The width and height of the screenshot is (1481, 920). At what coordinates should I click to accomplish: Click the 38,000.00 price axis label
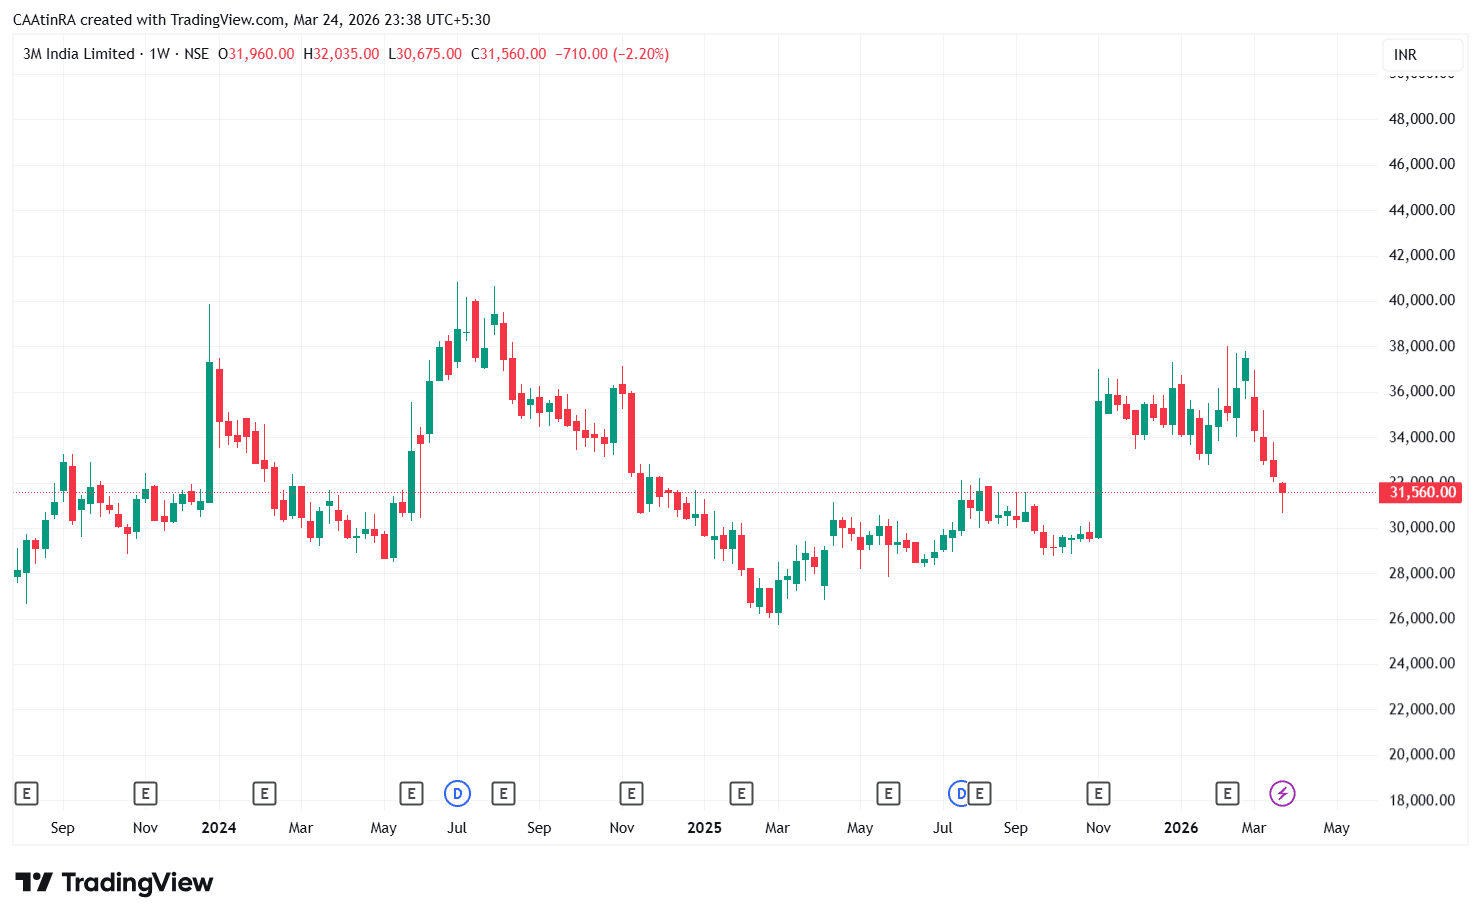pyautogui.click(x=1422, y=346)
